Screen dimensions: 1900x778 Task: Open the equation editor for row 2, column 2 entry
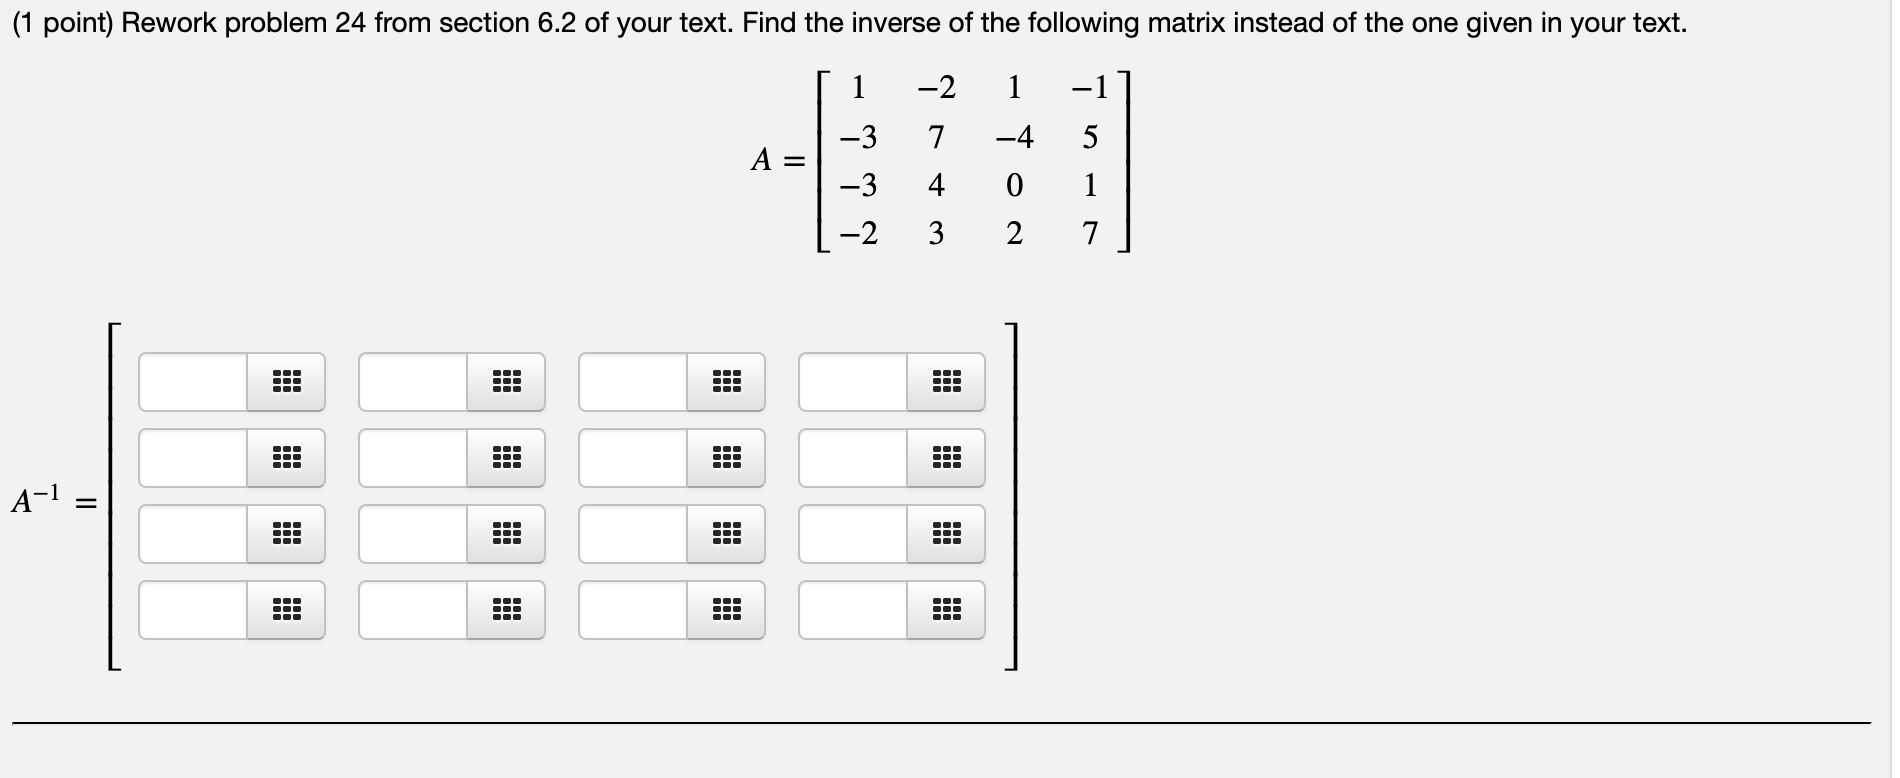click(505, 459)
